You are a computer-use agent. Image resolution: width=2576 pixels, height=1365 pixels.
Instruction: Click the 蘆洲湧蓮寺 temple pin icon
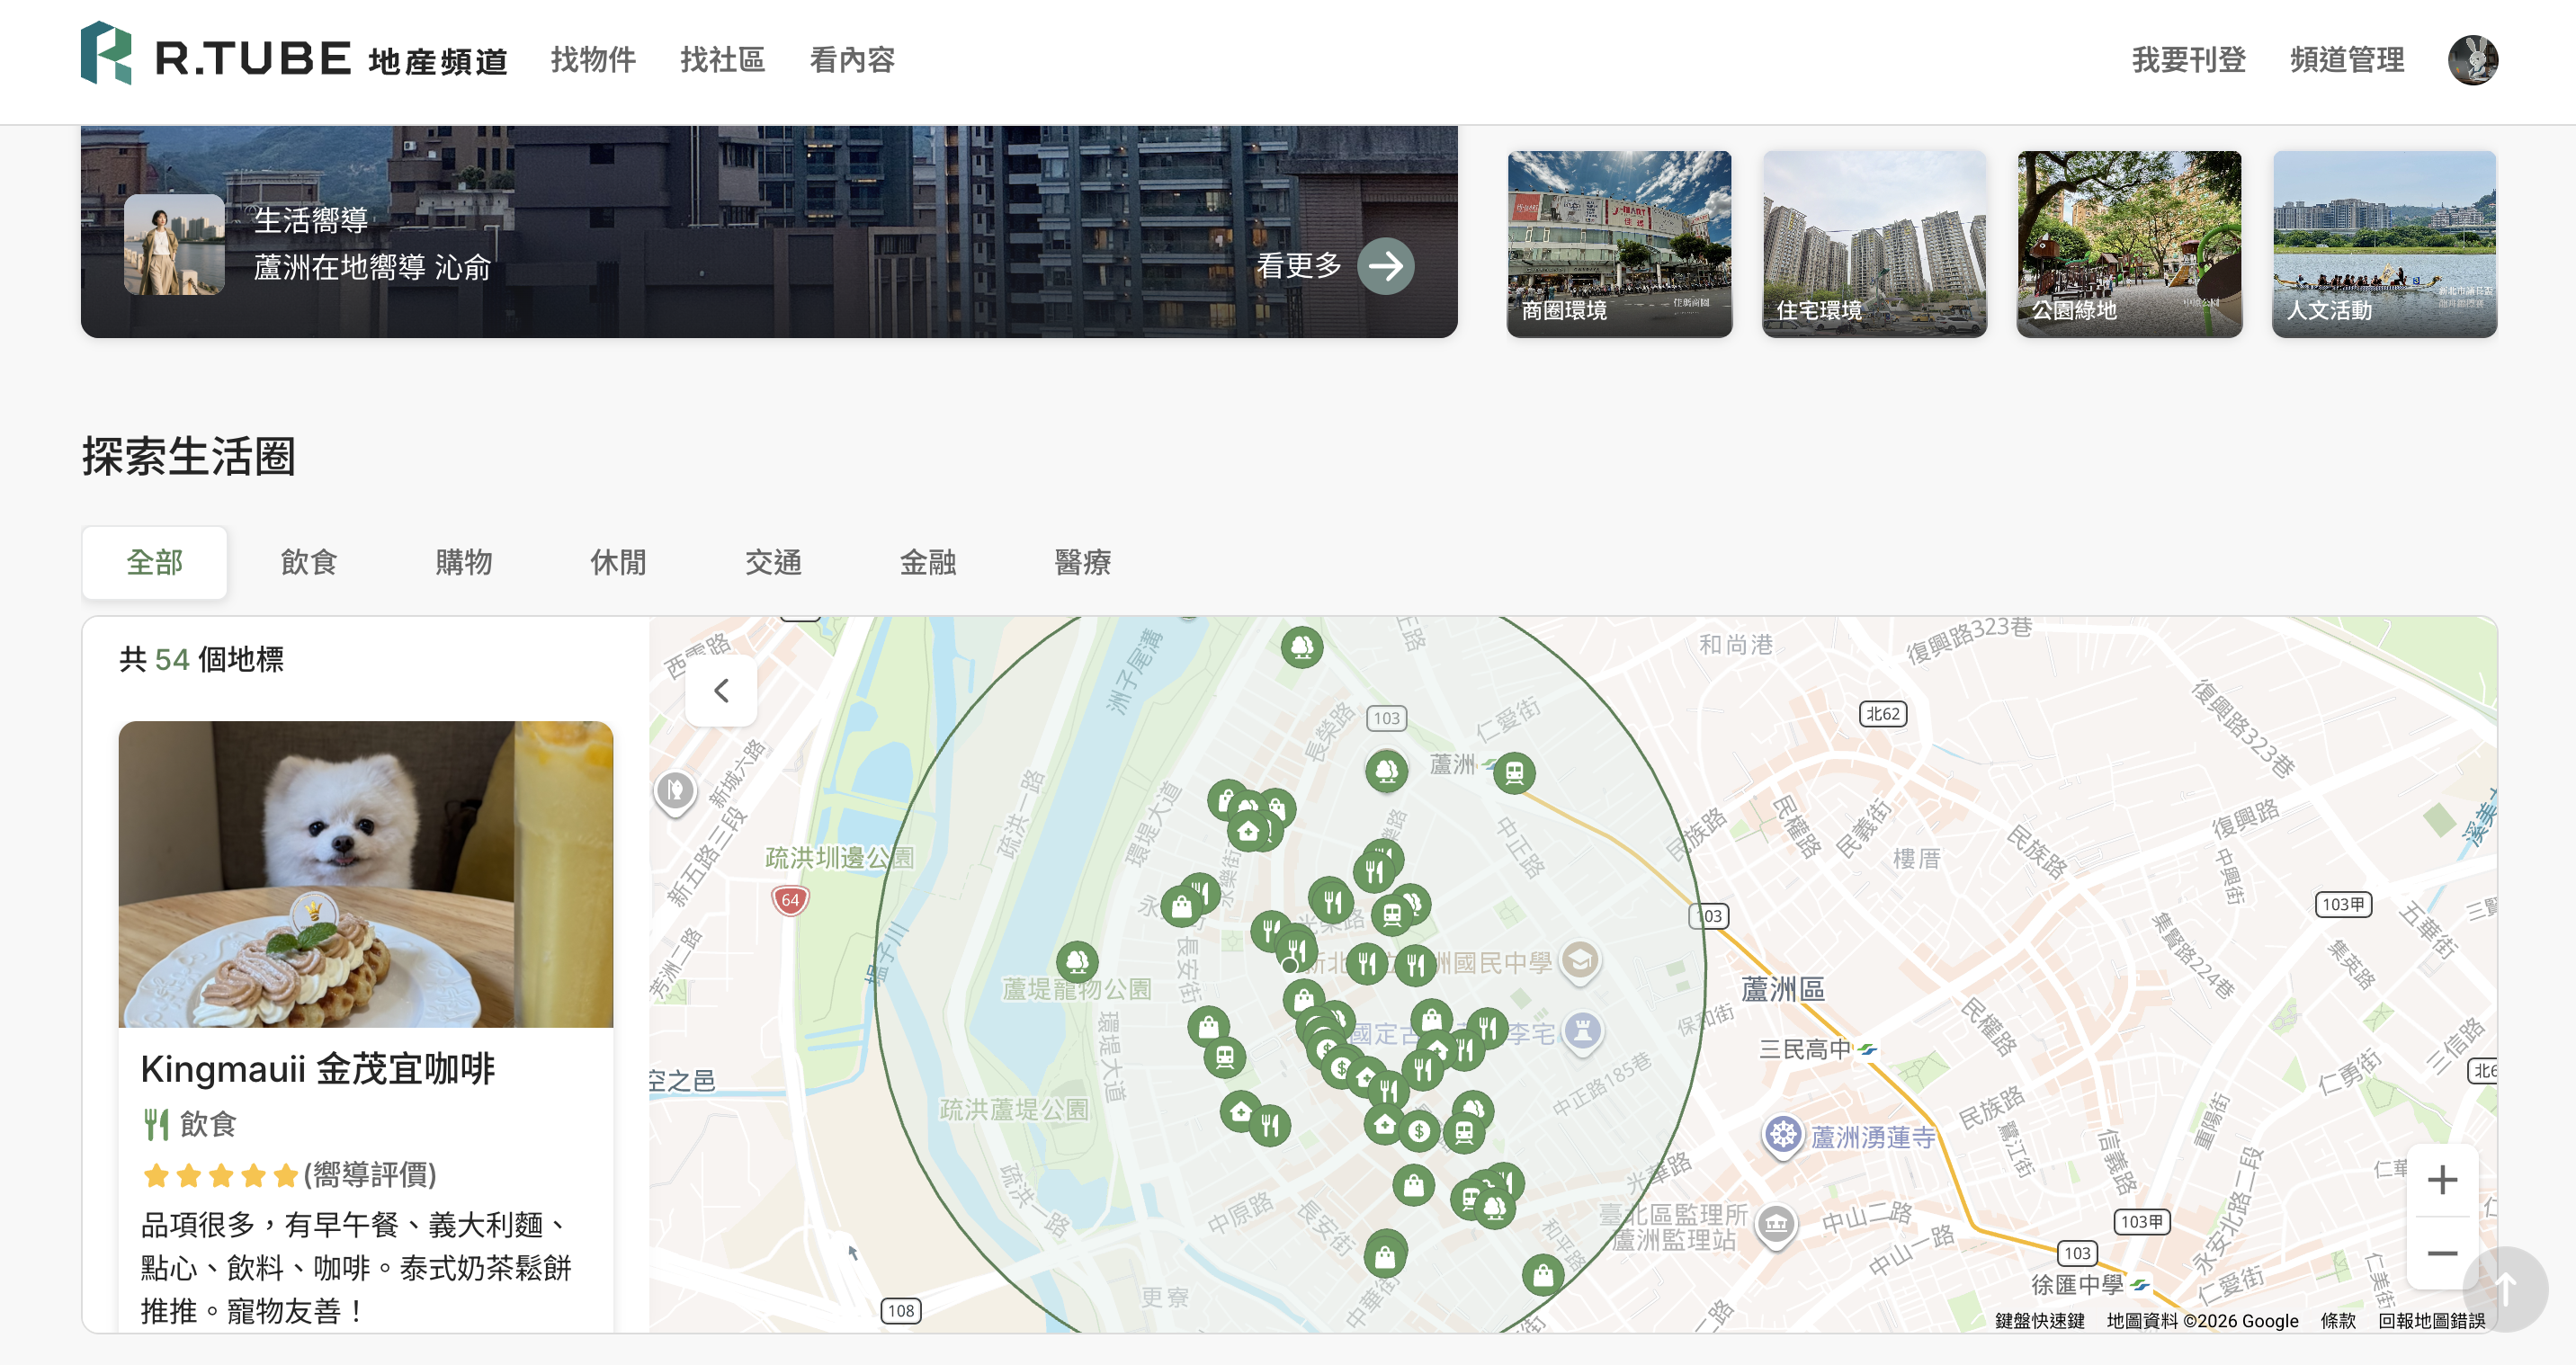click(x=1783, y=1136)
